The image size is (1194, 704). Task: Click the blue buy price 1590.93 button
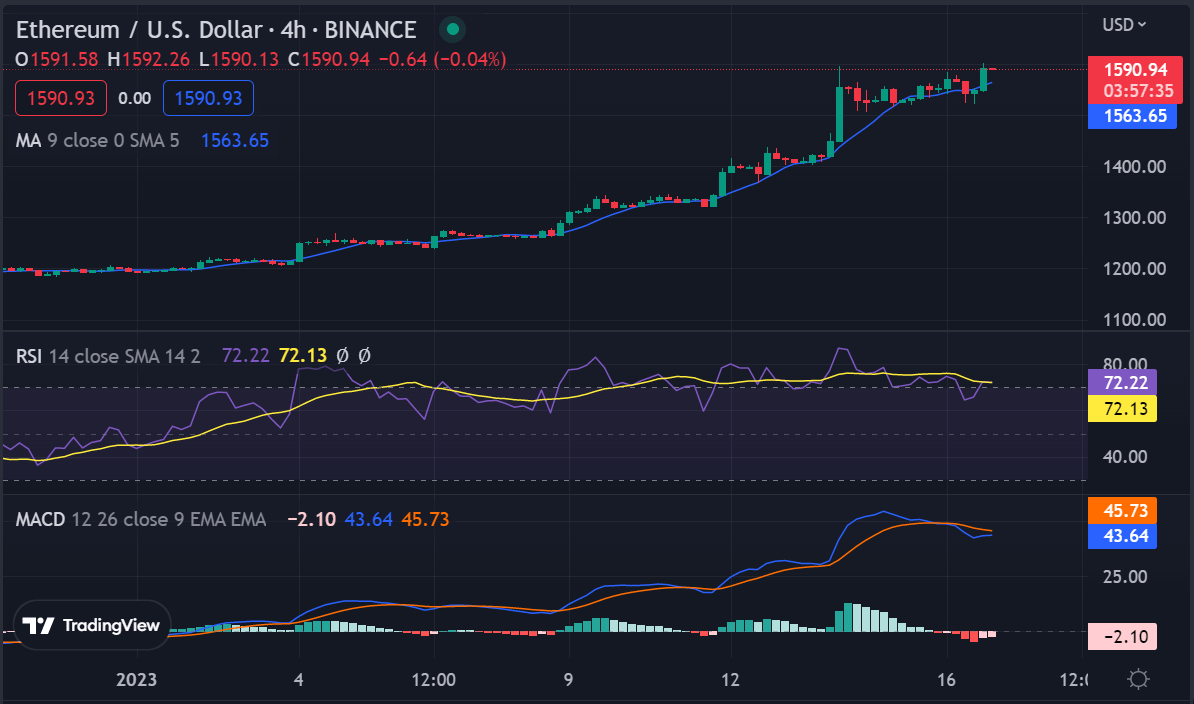(x=208, y=98)
